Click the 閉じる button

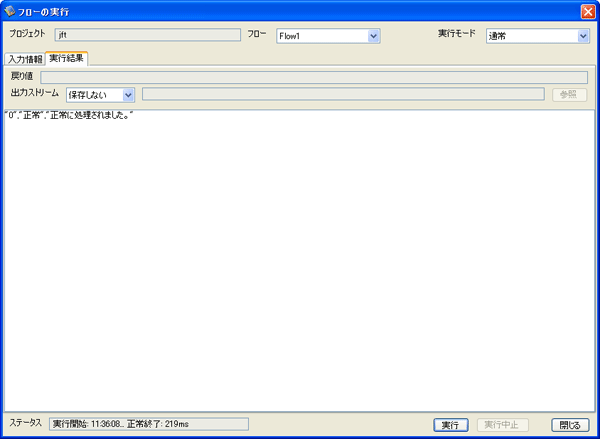click(x=569, y=425)
